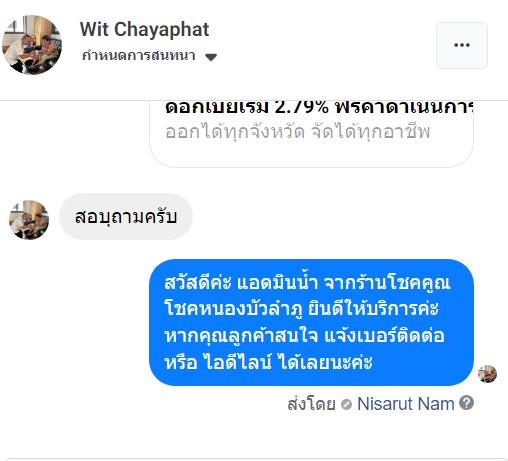
Task: Click แจ้งเบอร์ติดต่อ text in blue message
Action: pyautogui.click(x=384, y=336)
